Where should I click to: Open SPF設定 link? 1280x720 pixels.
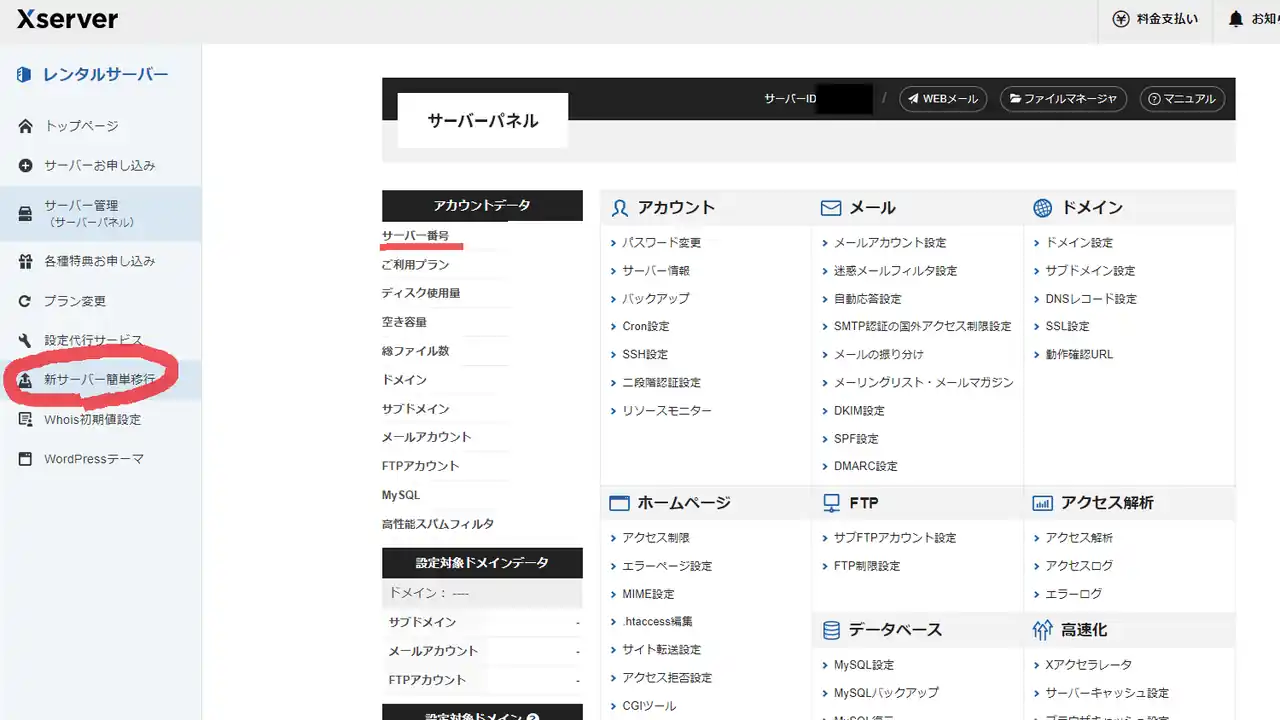tap(856, 439)
